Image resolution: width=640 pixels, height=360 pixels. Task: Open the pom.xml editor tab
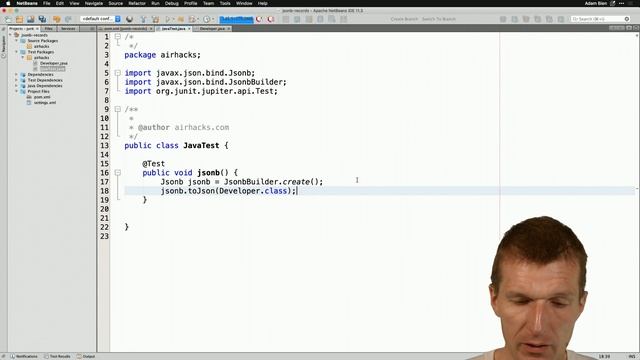coord(125,29)
